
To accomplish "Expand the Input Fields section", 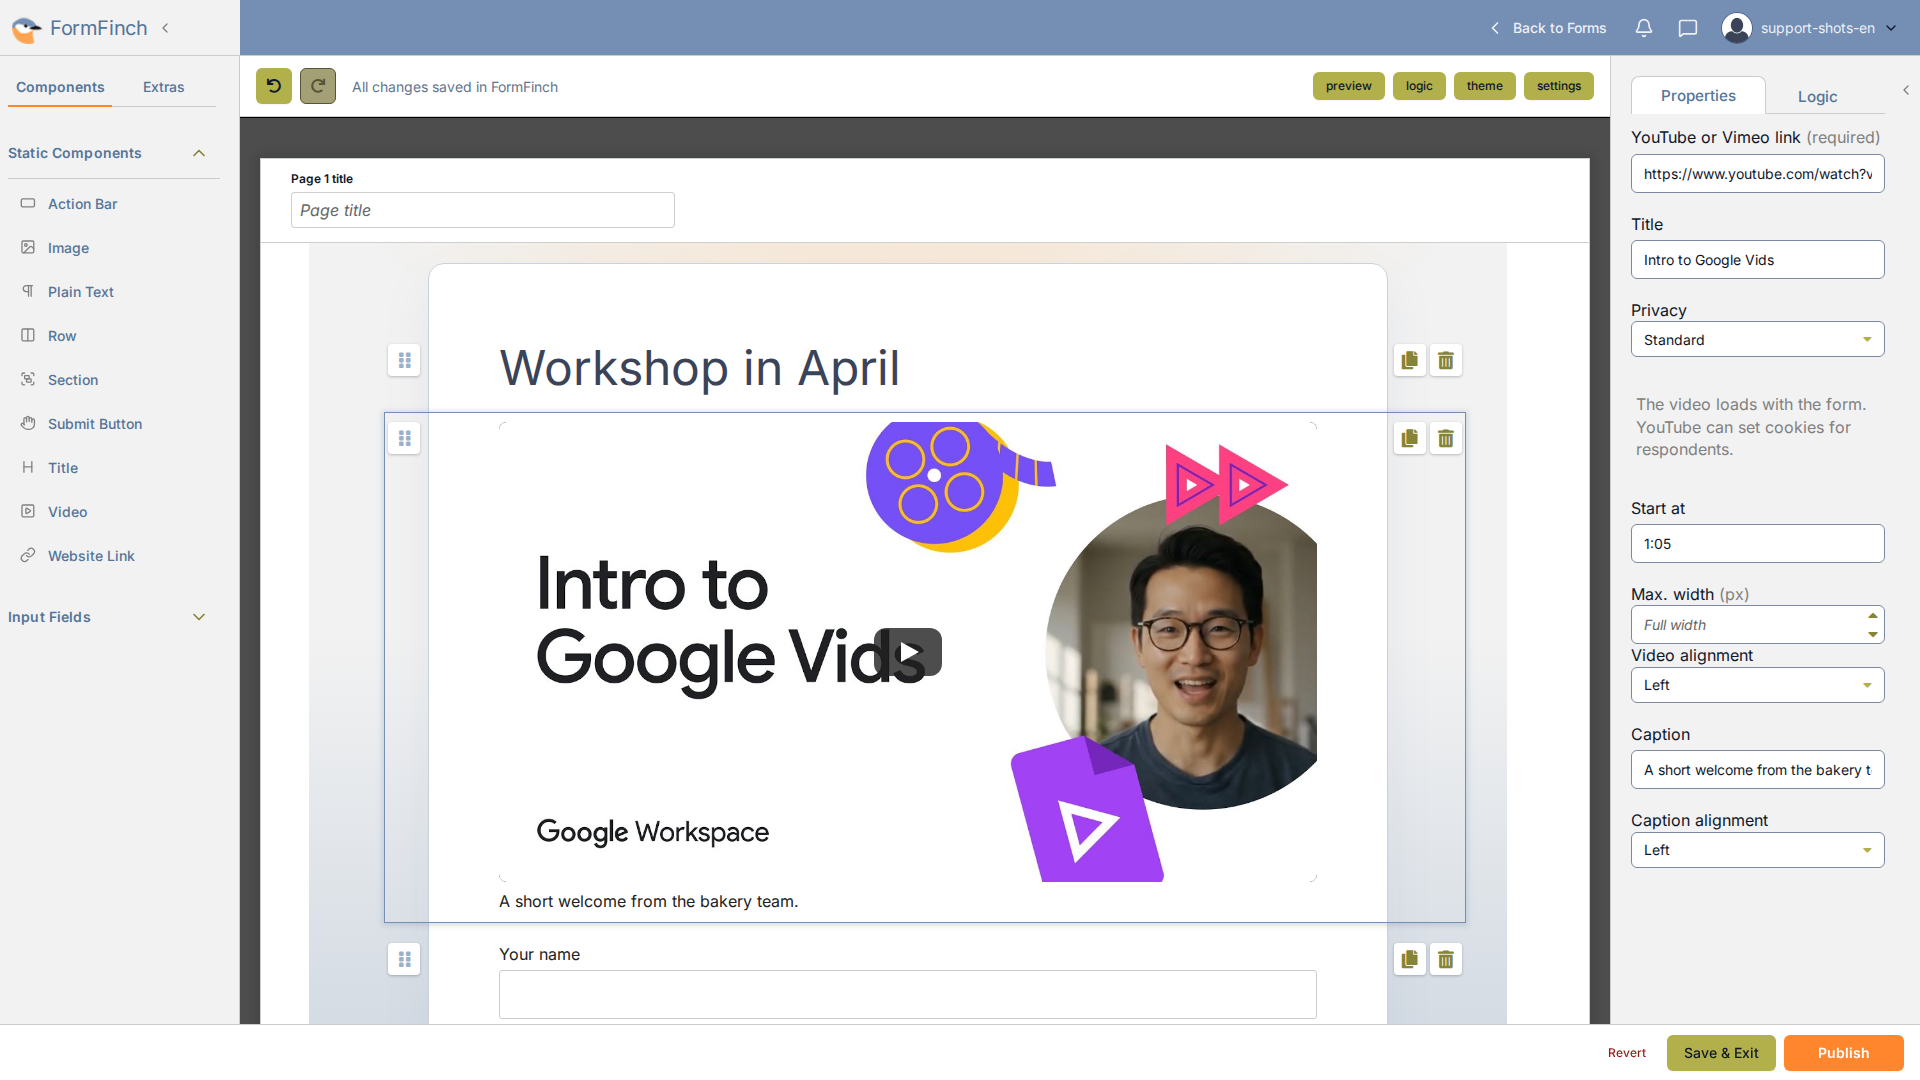I will 199,617.
